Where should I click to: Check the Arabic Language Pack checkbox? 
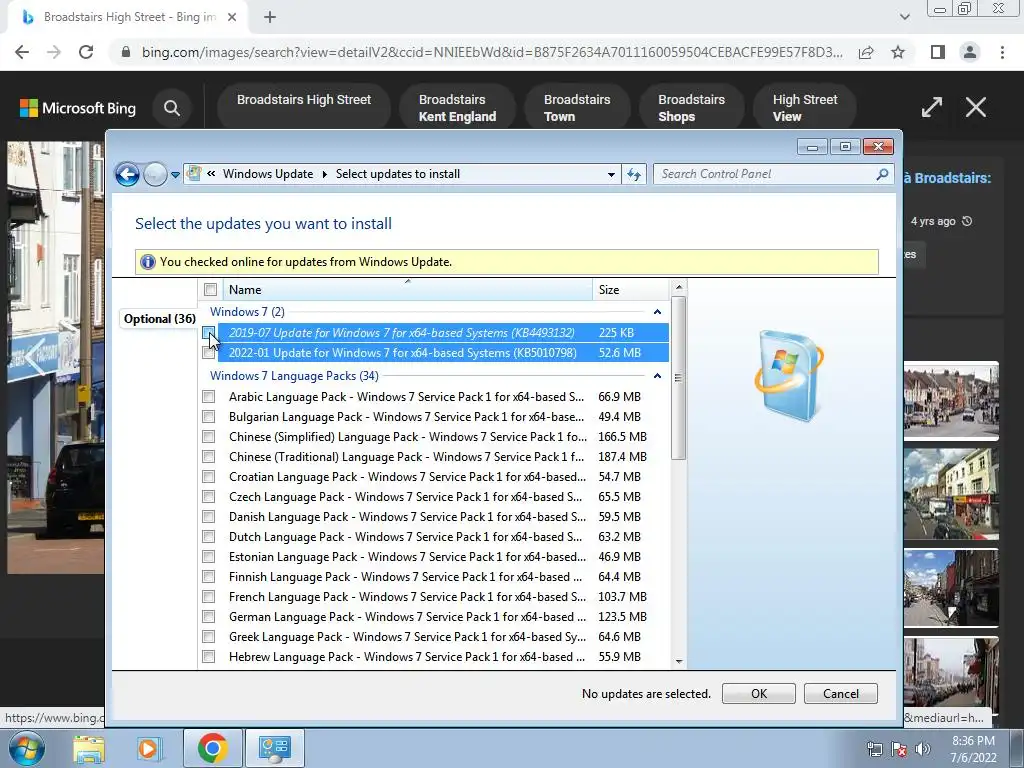[208, 396]
